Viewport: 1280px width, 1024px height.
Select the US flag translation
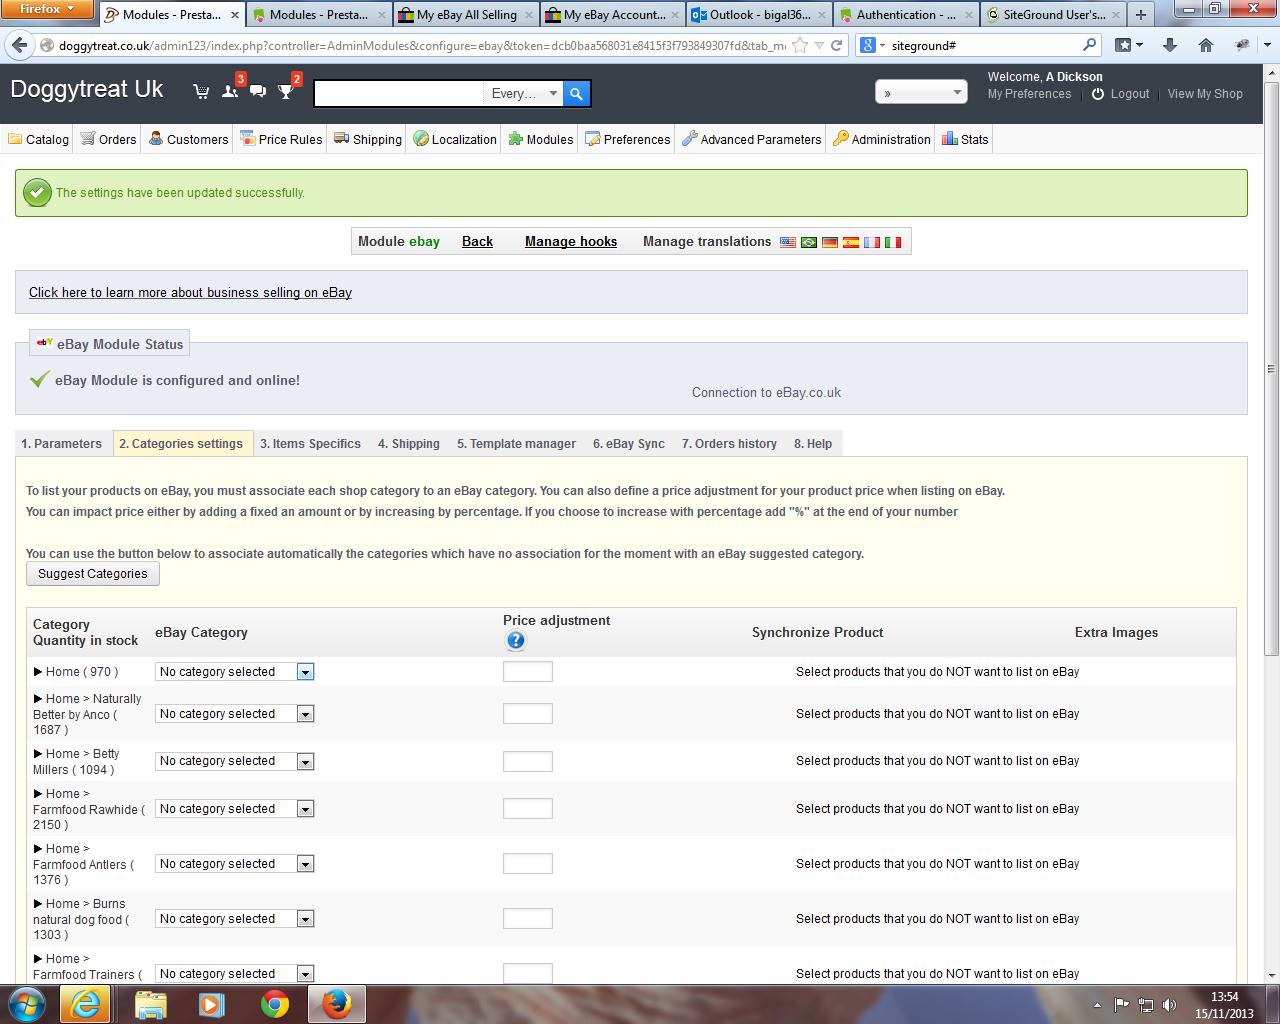[x=788, y=242]
